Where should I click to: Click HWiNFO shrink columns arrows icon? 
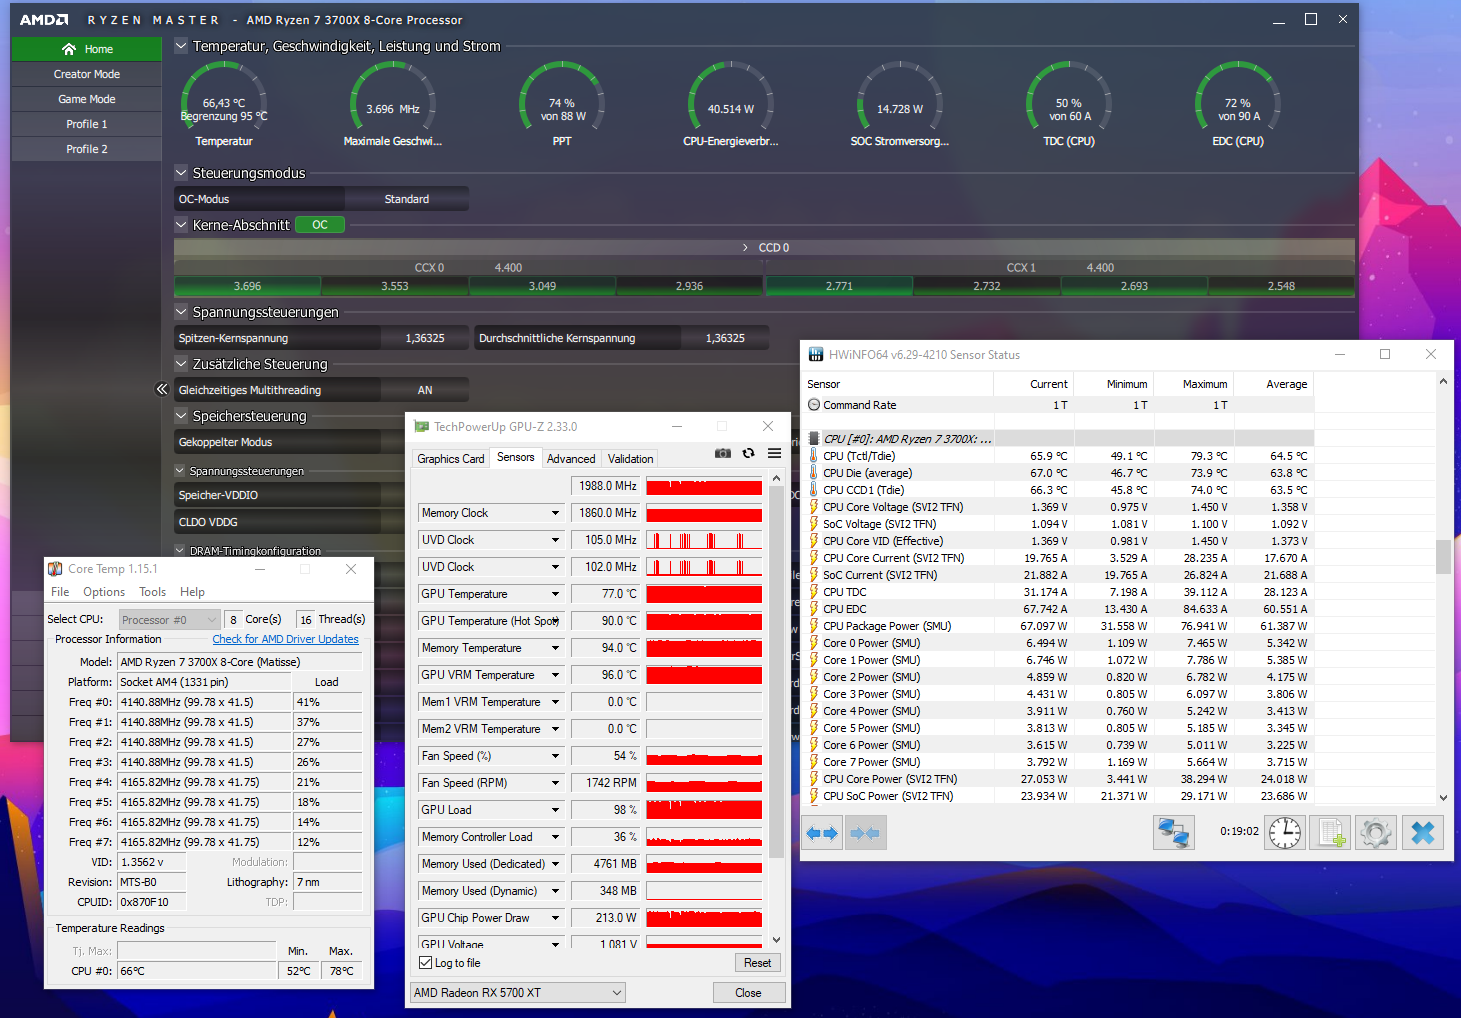pos(864,833)
